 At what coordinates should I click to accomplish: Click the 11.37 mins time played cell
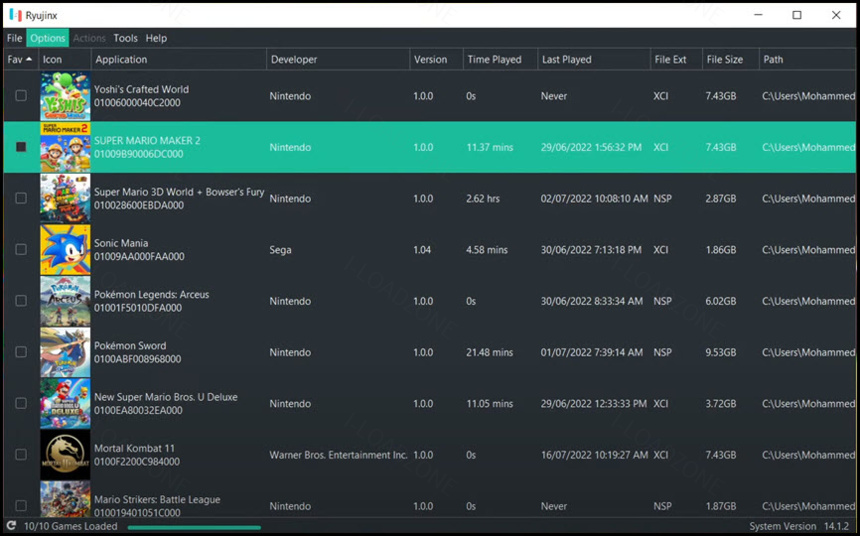click(x=489, y=147)
